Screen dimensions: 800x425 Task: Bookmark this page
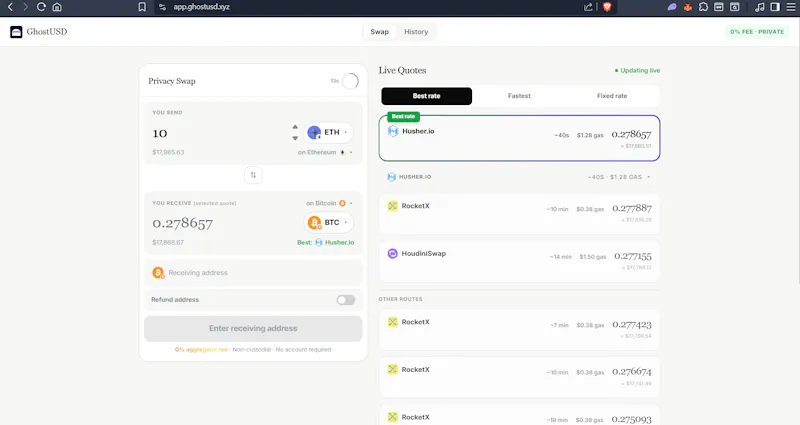[142, 7]
